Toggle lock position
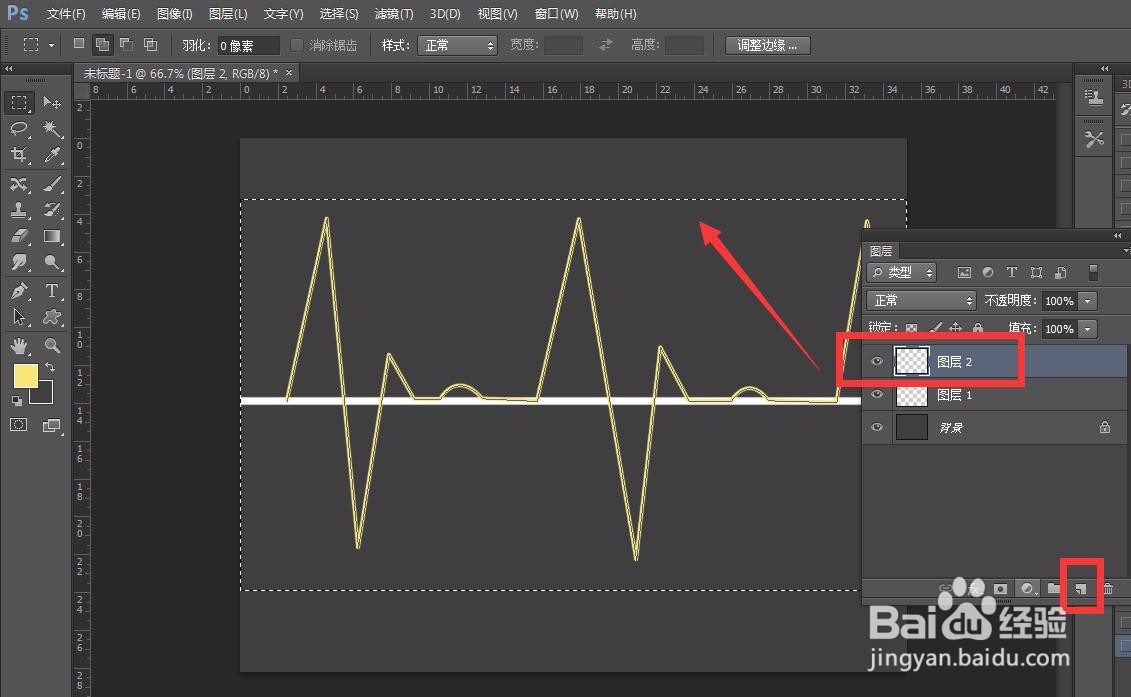The height and width of the screenshot is (697, 1131). click(956, 328)
